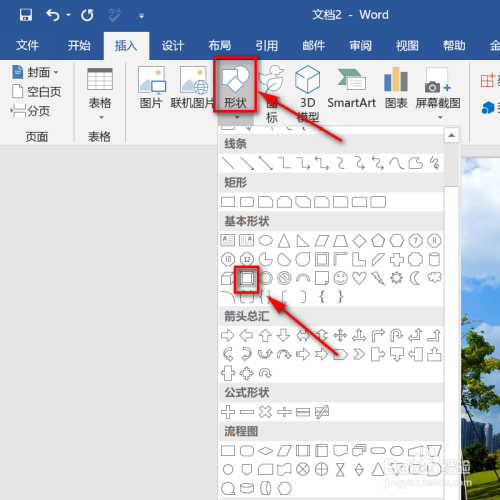Select the no-symbol prohibited shape

284,278
